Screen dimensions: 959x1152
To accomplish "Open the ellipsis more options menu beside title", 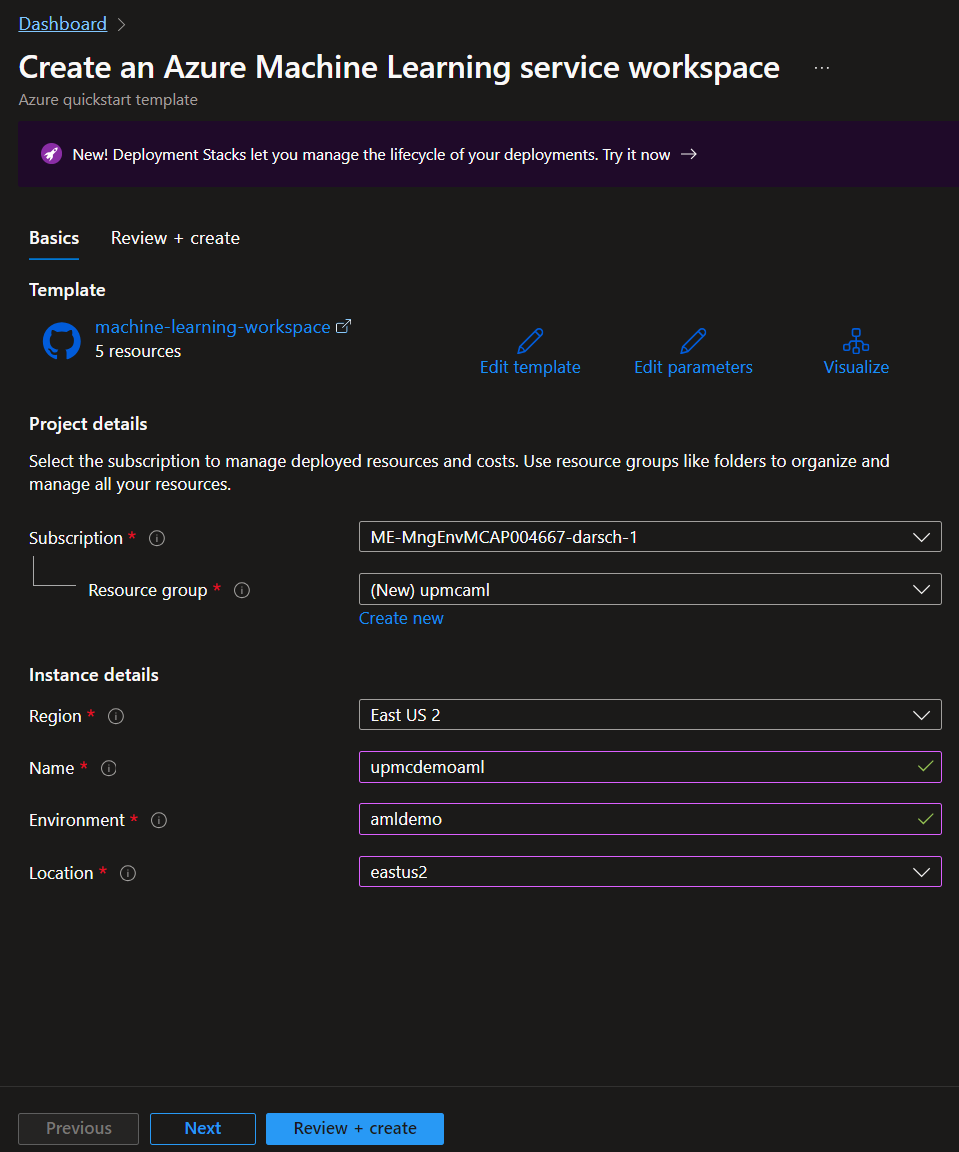I will point(822,68).
